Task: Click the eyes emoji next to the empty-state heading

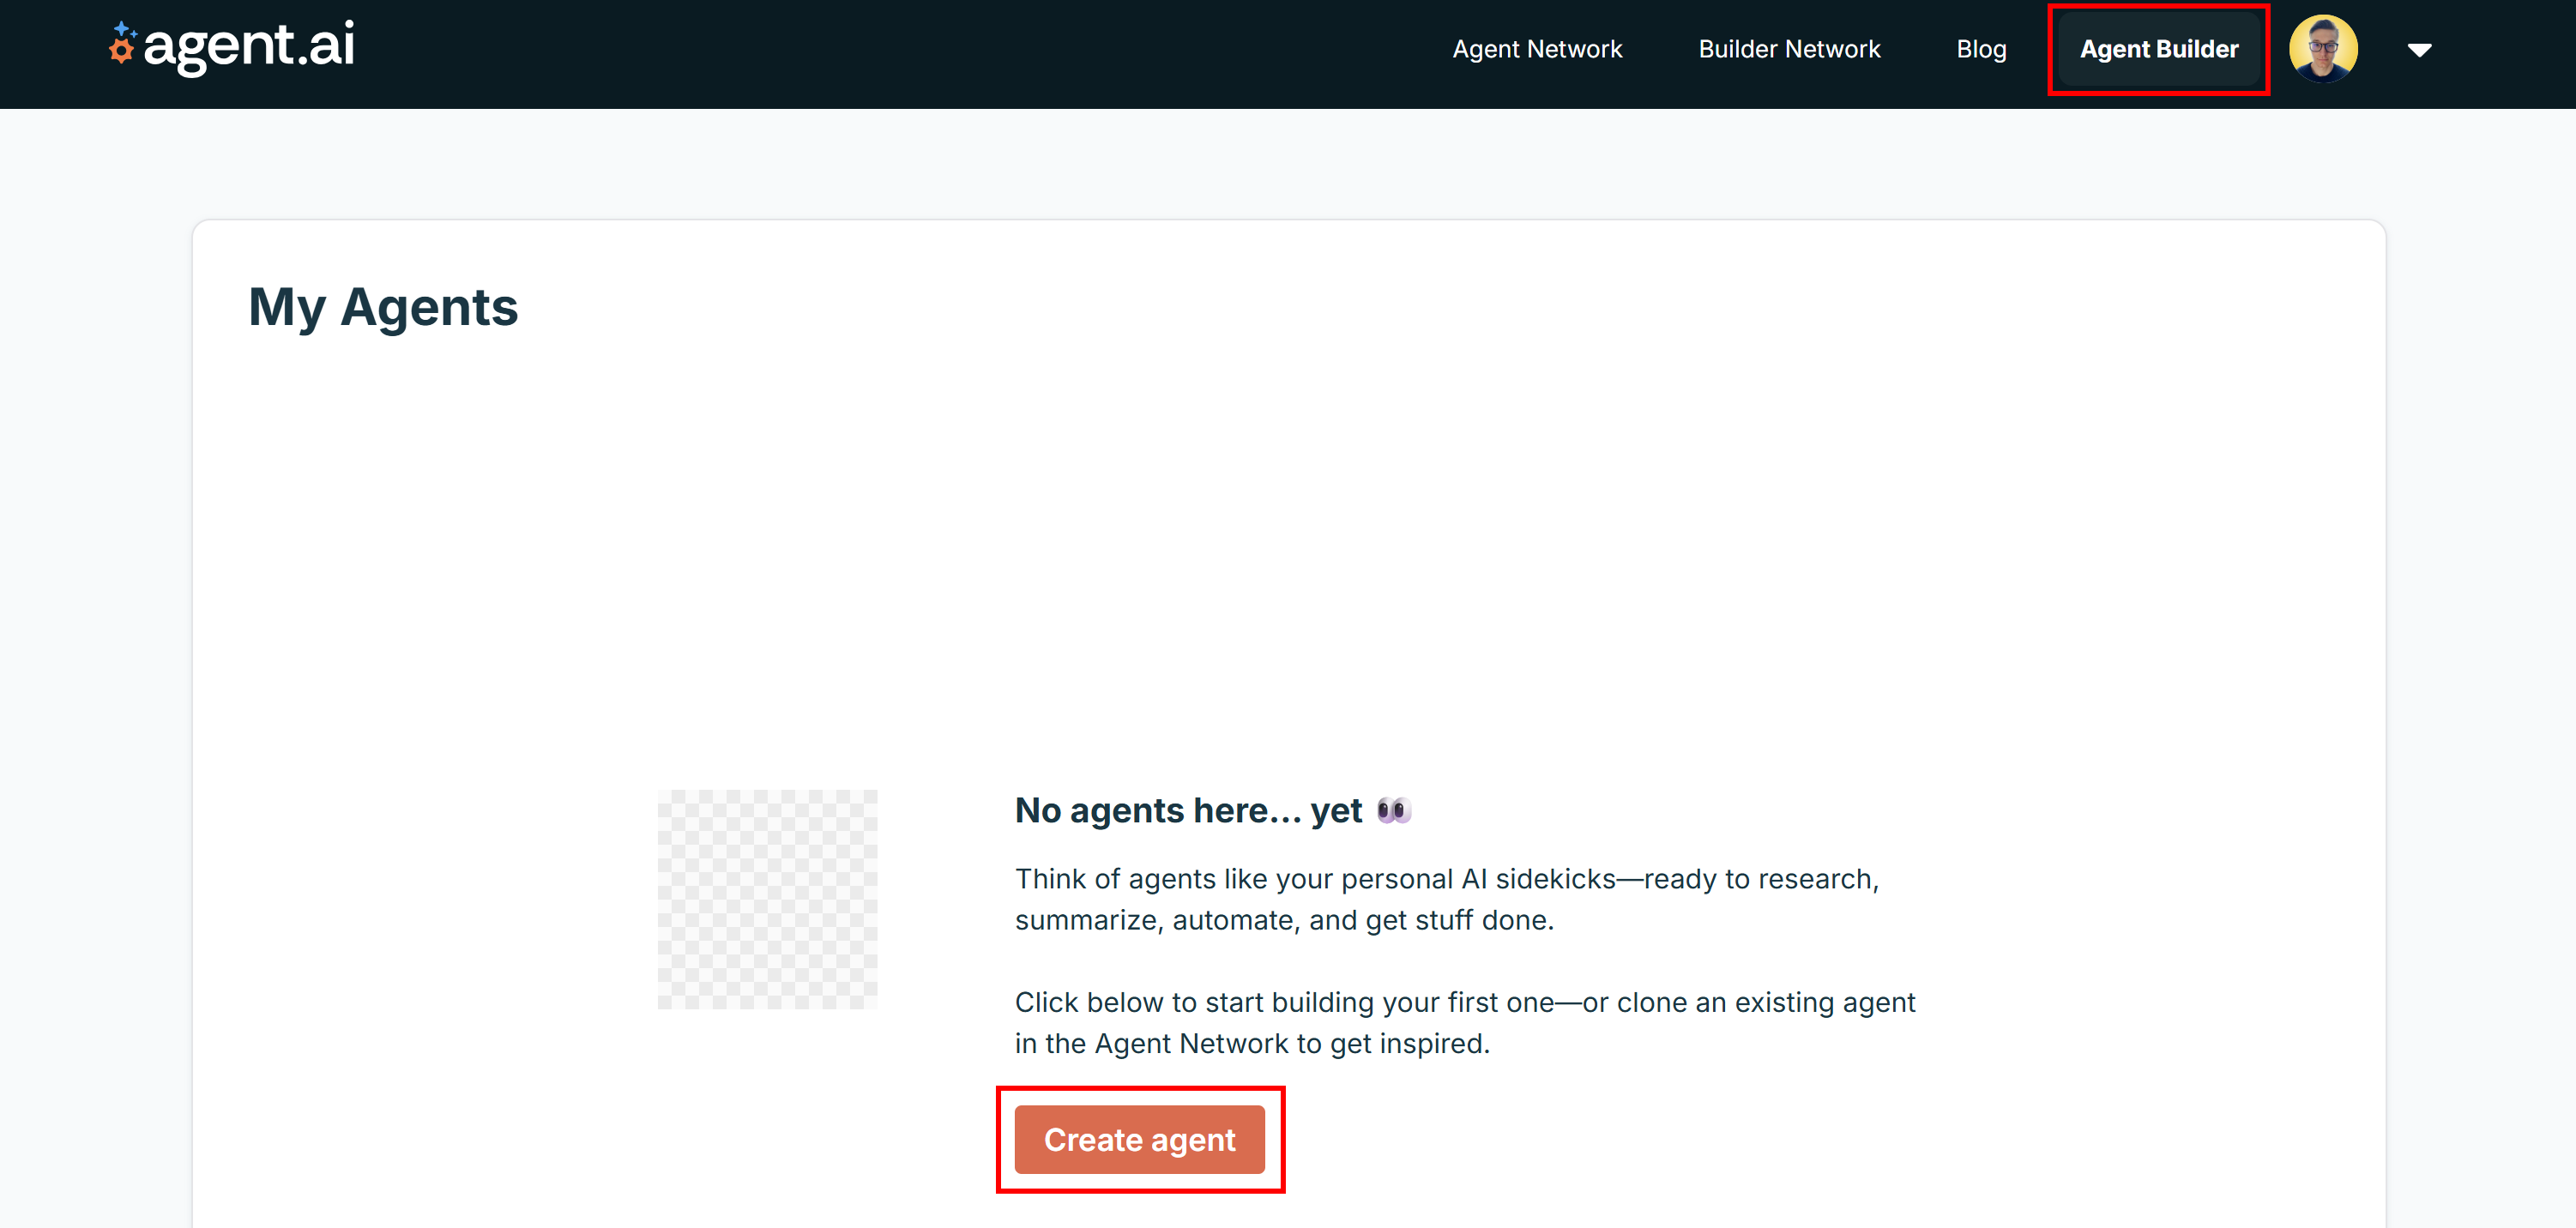Action: click(1395, 810)
